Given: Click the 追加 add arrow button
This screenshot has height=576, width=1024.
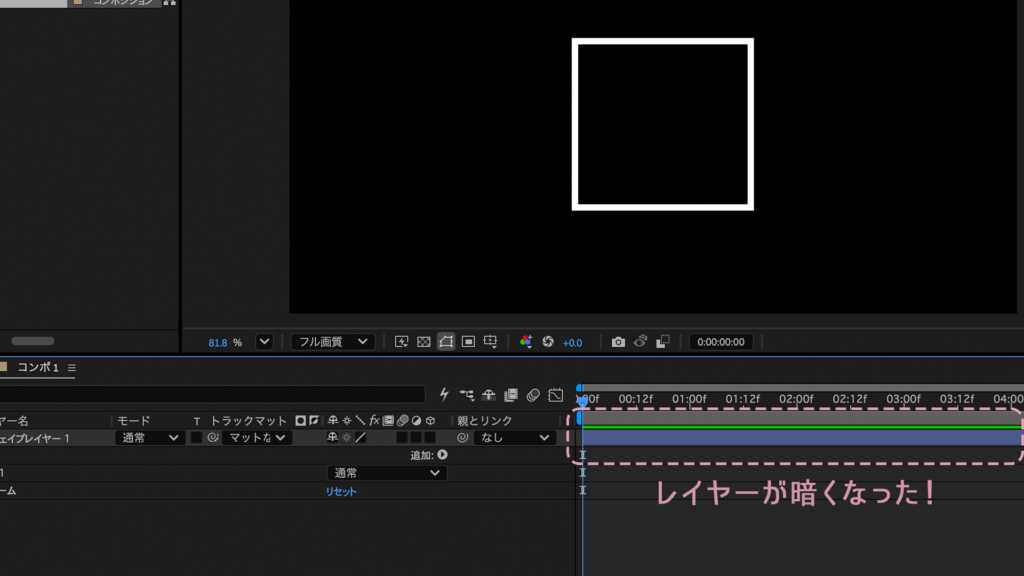Looking at the screenshot, I should (x=443, y=455).
